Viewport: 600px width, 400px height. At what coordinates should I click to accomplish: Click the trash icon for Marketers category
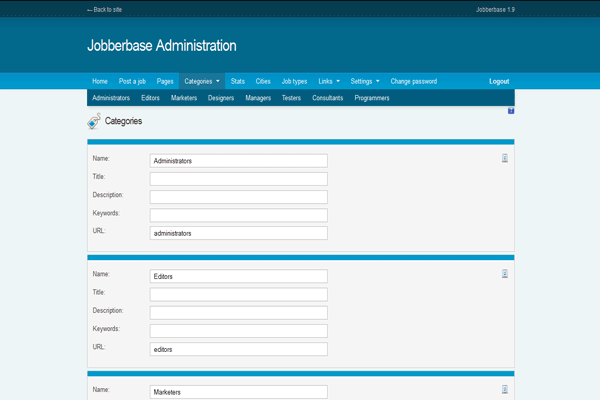[x=505, y=389]
